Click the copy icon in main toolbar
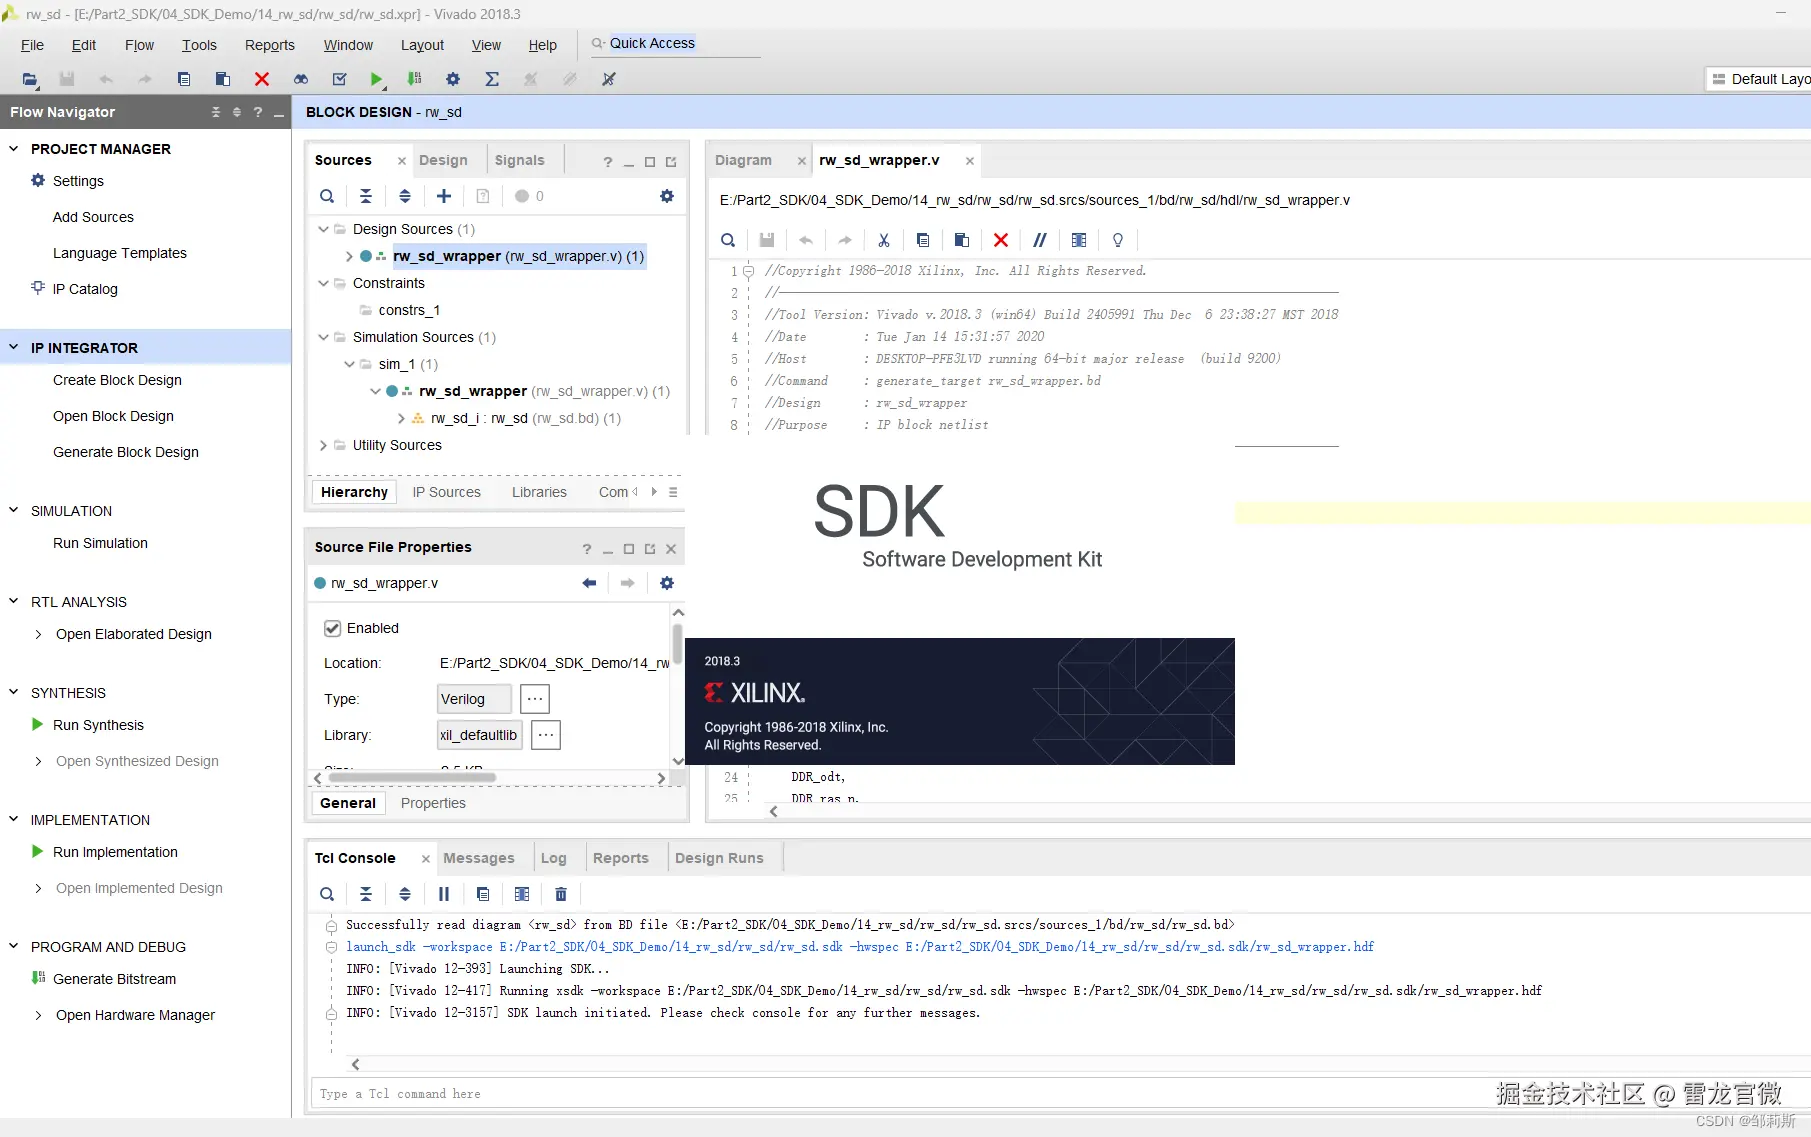The image size is (1811, 1137). [184, 79]
